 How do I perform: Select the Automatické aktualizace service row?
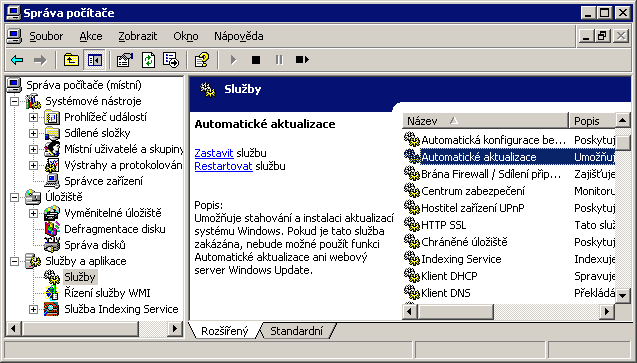(509, 157)
